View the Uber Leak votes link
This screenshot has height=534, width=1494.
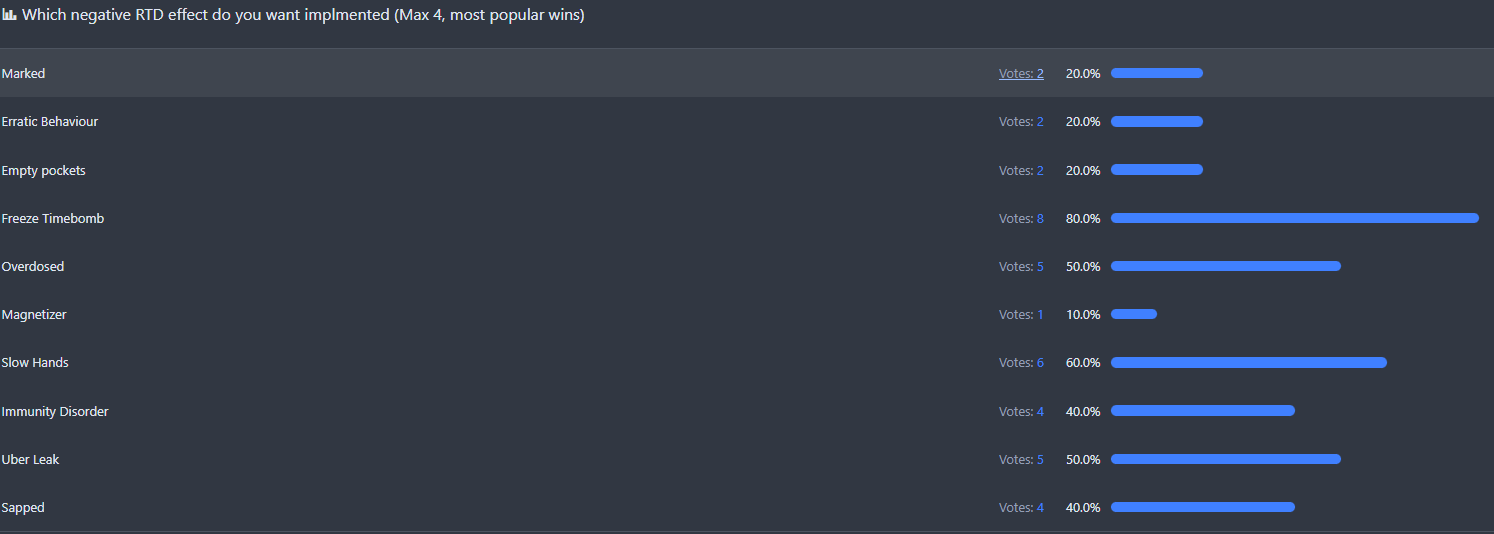(x=1021, y=460)
